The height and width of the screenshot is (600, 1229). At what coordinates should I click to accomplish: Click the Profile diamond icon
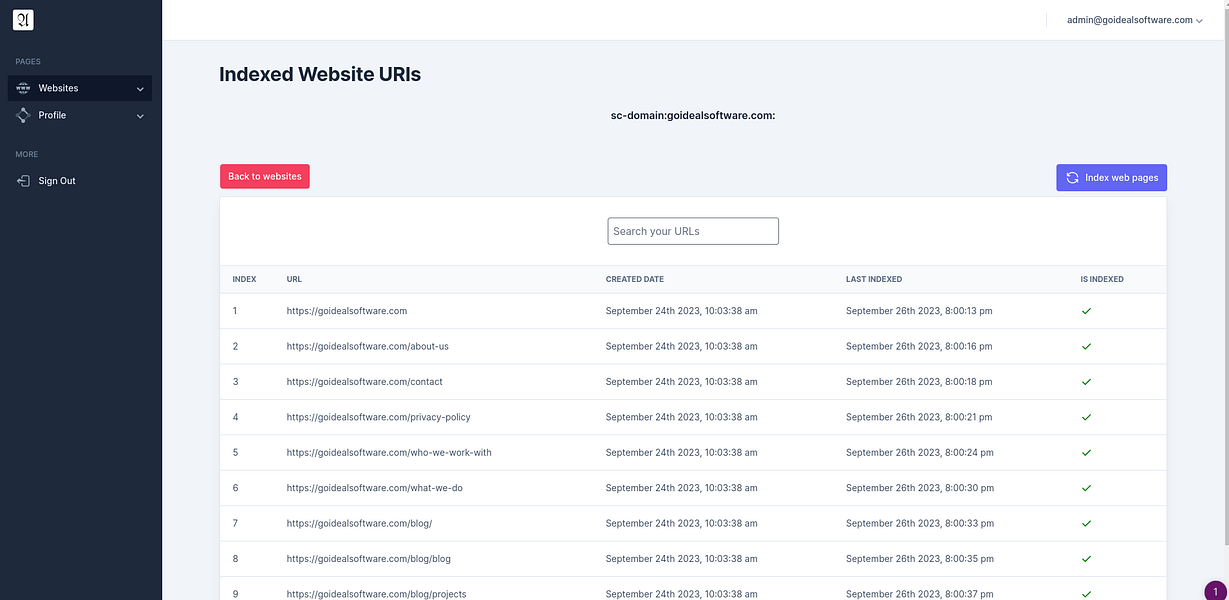(21, 114)
